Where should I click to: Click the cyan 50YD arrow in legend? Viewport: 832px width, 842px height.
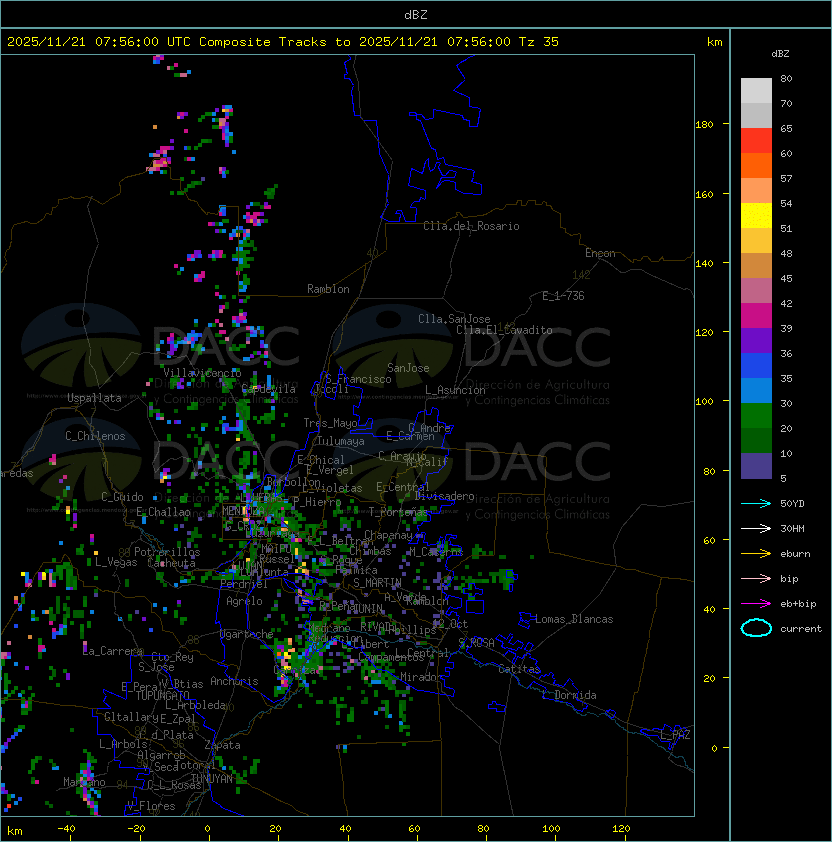click(756, 503)
